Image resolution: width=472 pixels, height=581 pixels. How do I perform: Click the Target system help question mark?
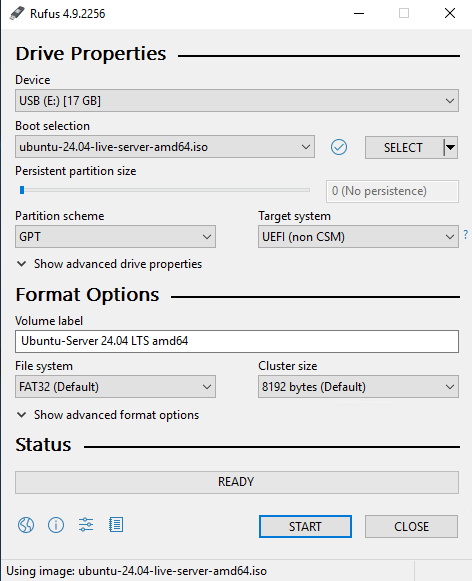tap(466, 234)
